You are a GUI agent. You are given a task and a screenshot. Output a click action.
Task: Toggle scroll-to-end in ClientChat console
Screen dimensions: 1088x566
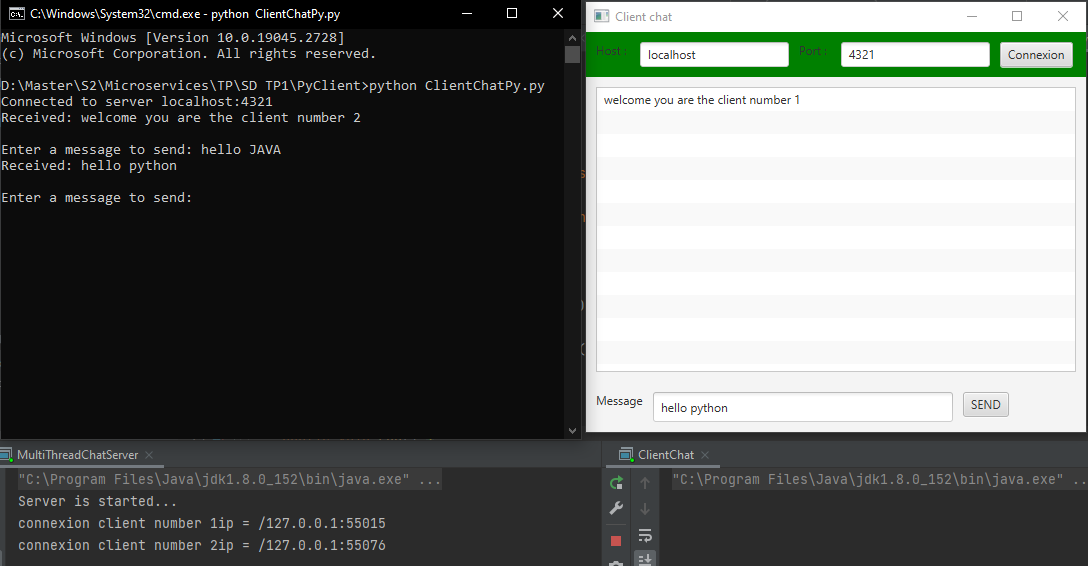click(x=645, y=559)
